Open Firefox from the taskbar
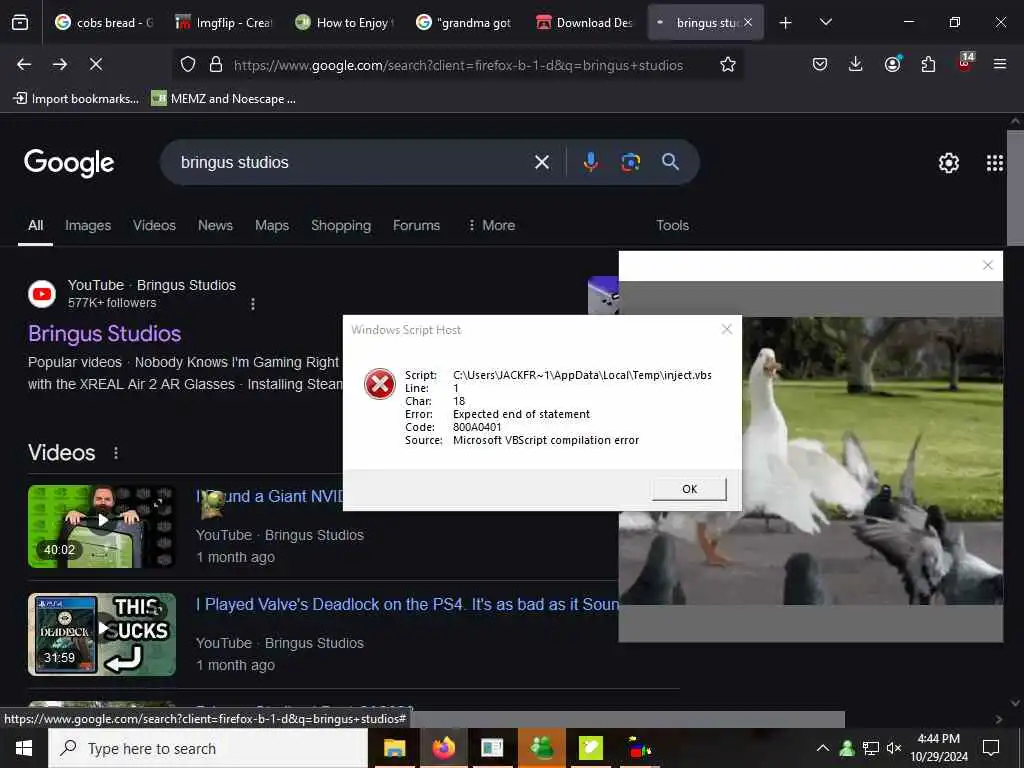 click(443, 748)
